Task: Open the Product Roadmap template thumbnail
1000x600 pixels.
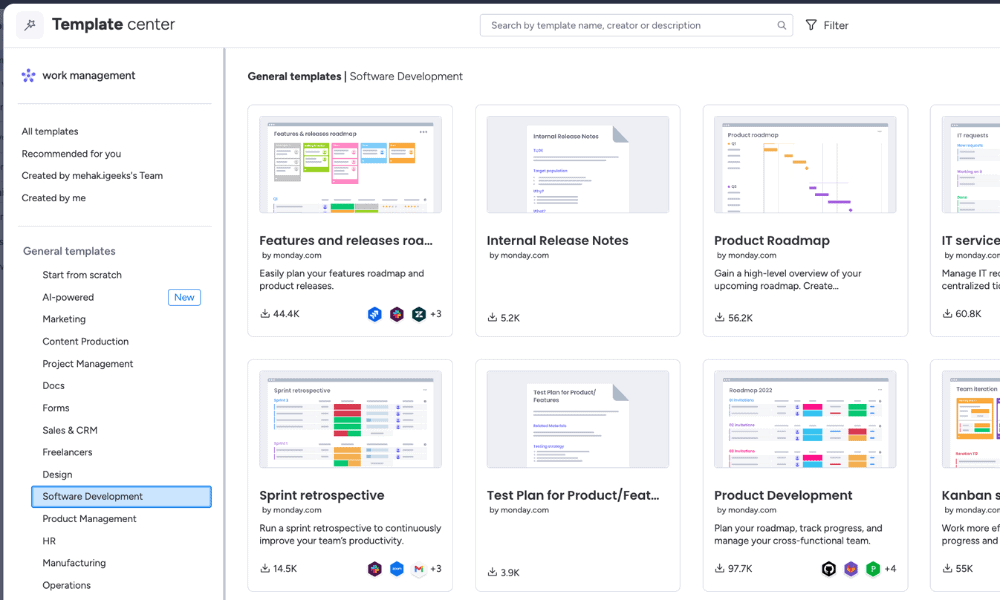Action: click(x=805, y=164)
